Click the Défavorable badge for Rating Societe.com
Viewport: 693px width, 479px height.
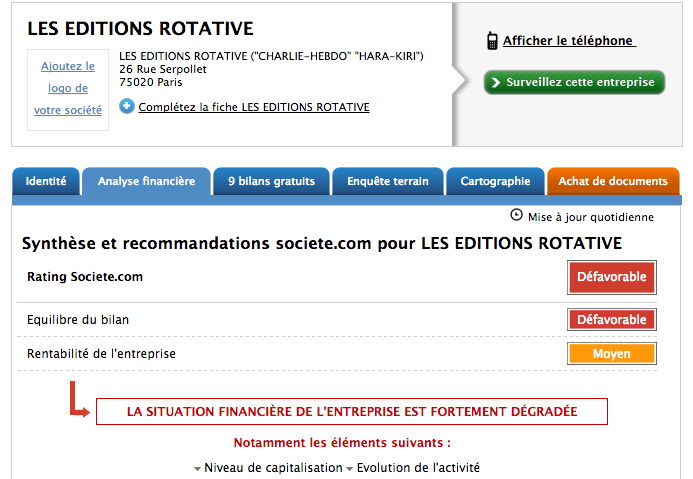tap(612, 277)
